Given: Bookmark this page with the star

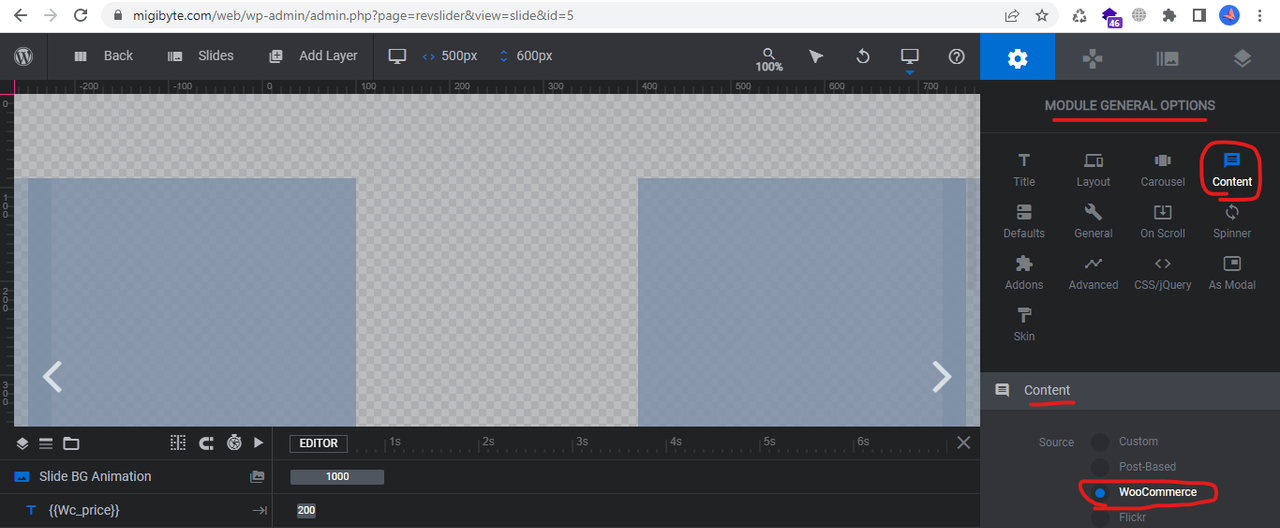Looking at the screenshot, I should [1041, 16].
